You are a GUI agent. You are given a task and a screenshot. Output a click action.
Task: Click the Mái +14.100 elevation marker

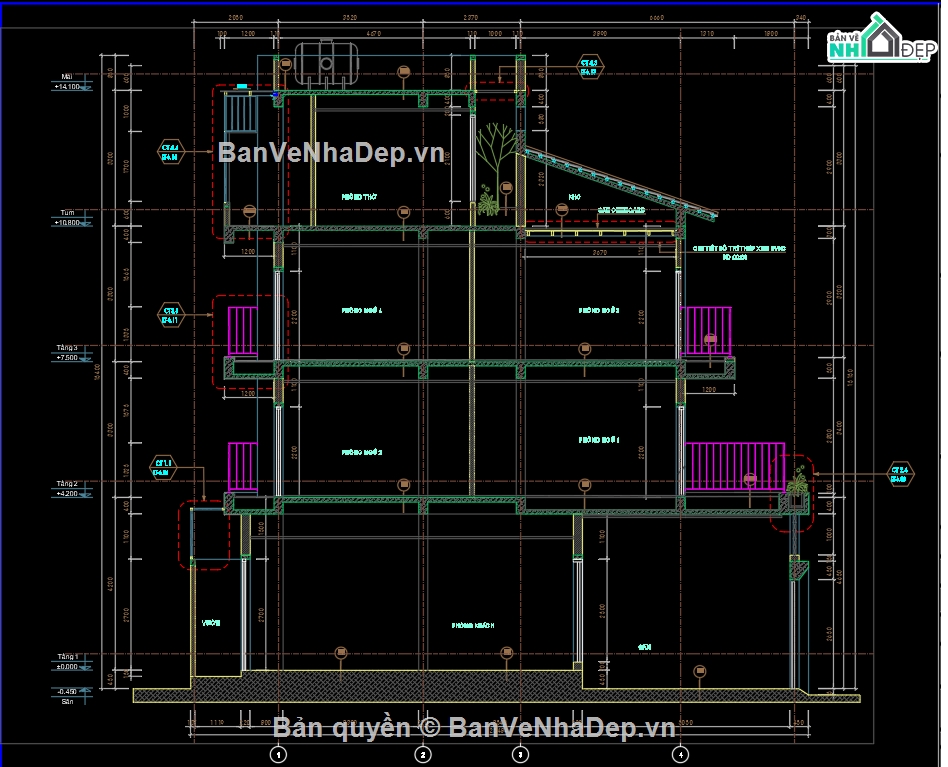pos(69,82)
